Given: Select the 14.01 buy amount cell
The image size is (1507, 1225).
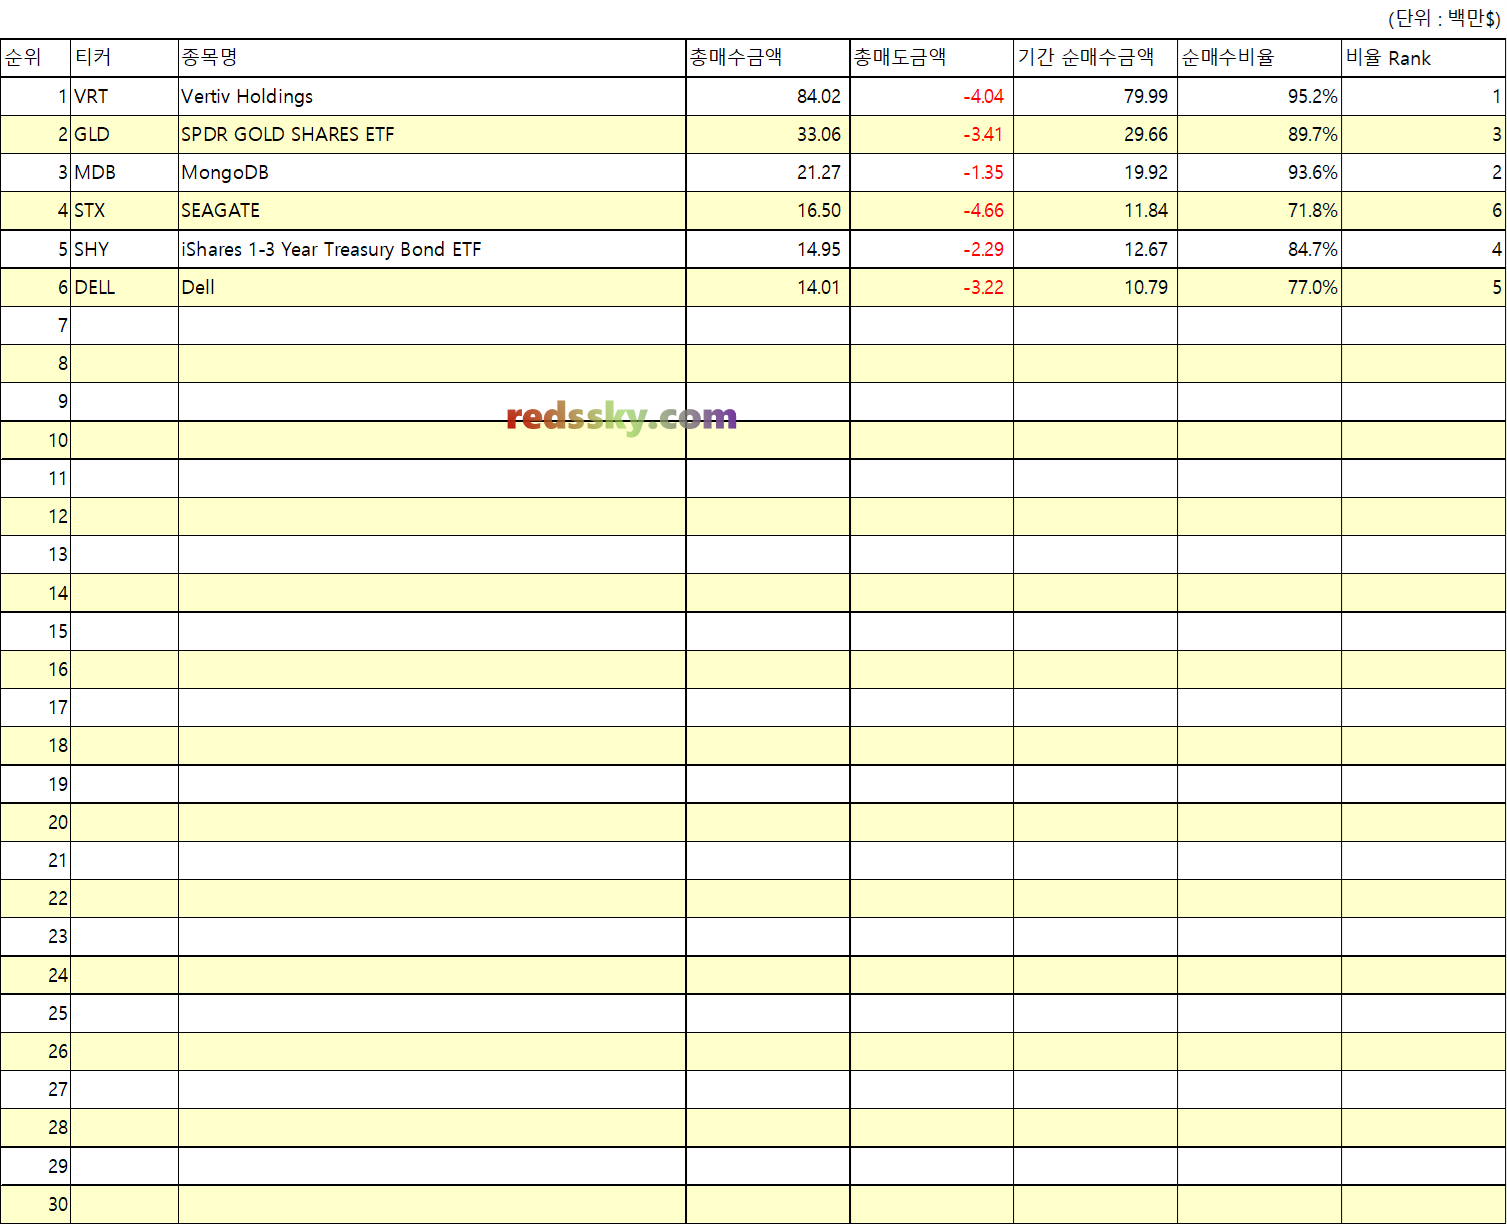Looking at the screenshot, I should tap(768, 288).
